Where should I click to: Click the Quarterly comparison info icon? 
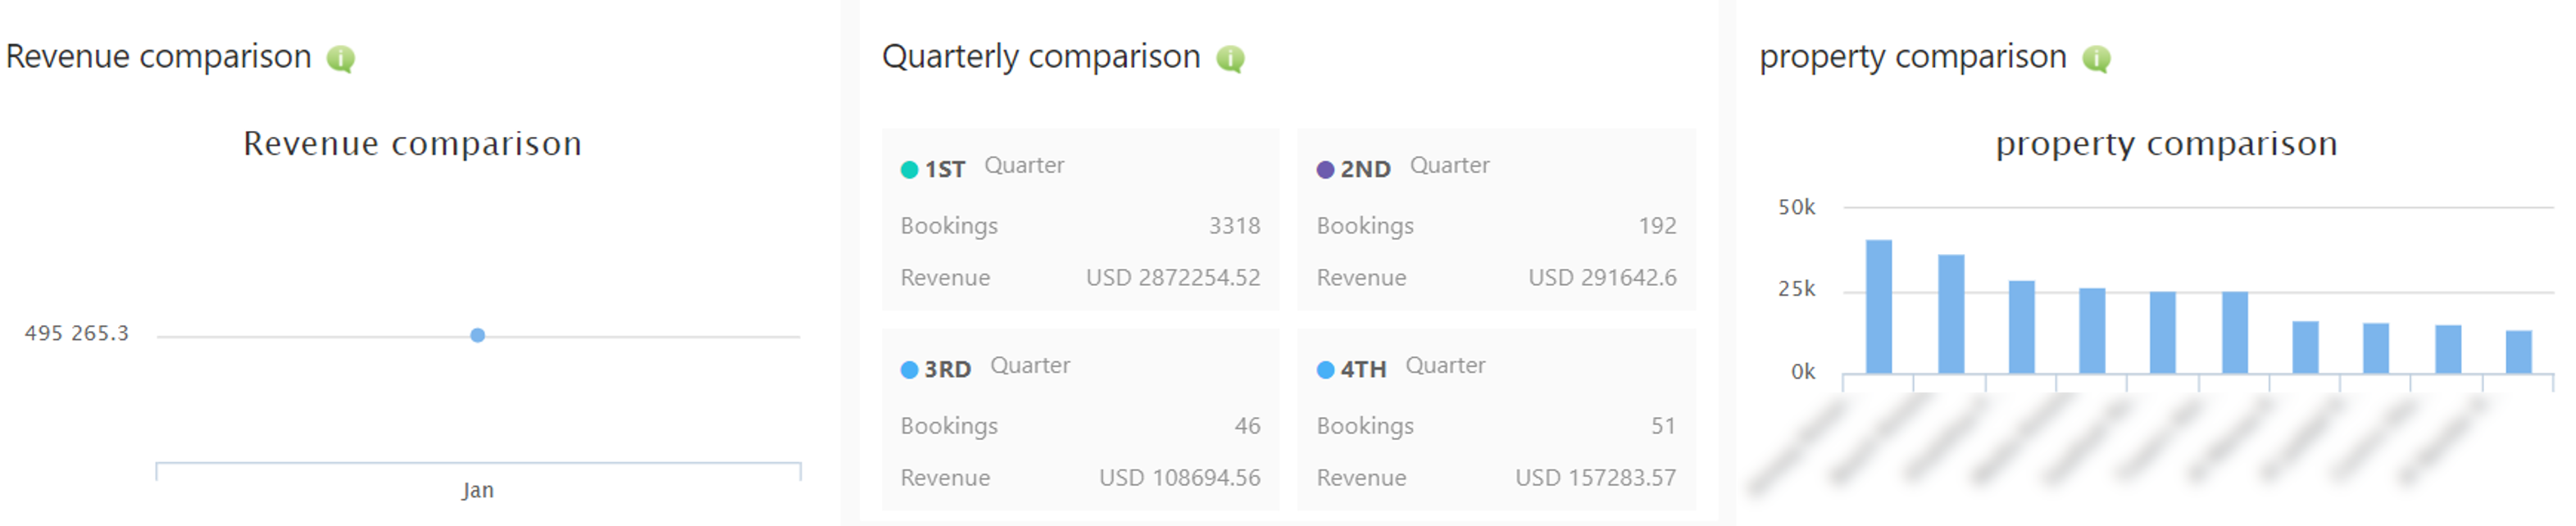point(1230,59)
